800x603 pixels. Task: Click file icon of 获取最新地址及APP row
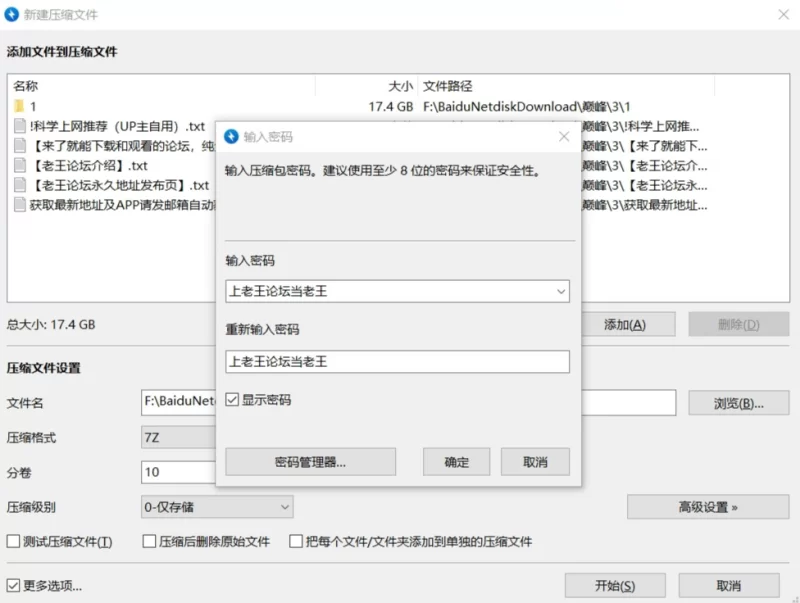20,205
